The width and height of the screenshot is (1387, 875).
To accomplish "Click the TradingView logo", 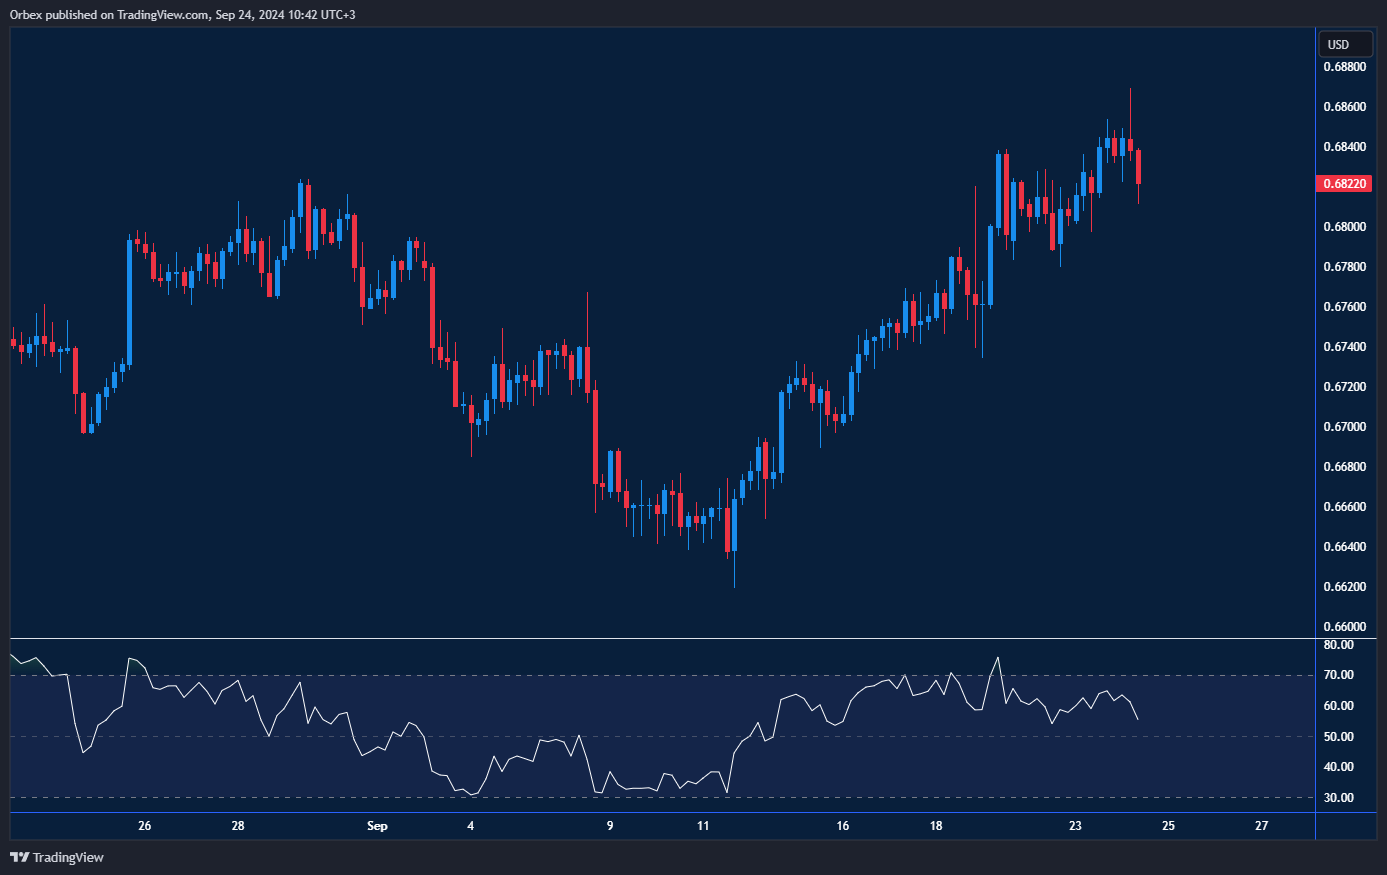I will pyautogui.click(x=57, y=857).
